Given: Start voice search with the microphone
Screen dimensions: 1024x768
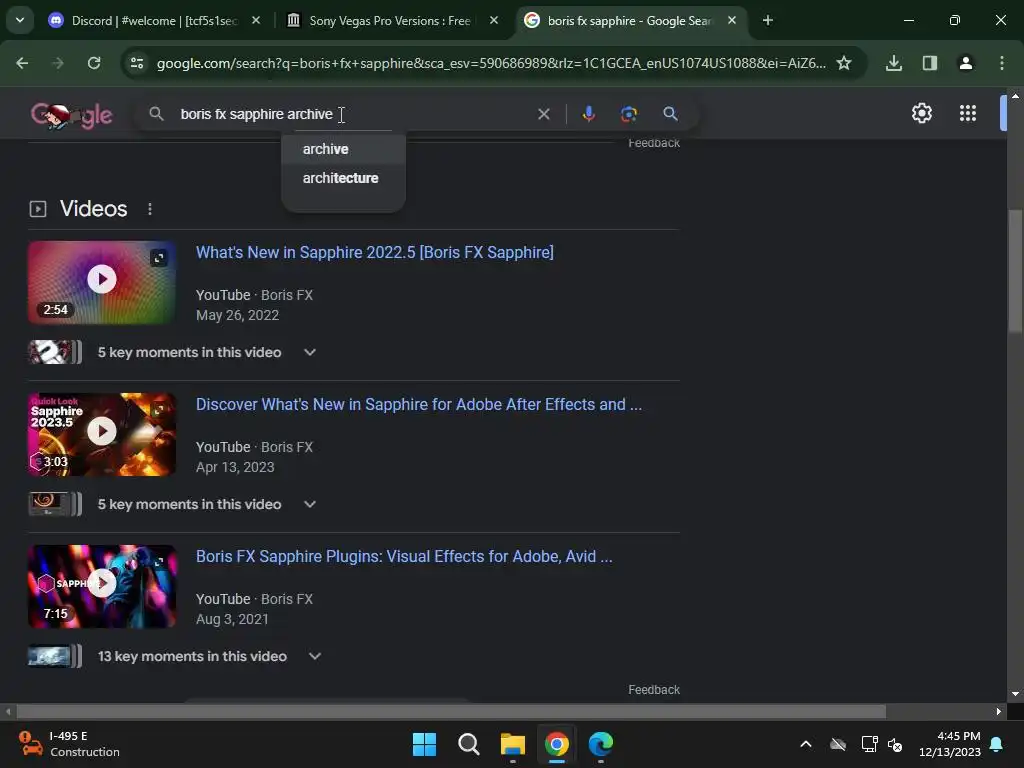Looking at the screenshot, I should point(588,114).
